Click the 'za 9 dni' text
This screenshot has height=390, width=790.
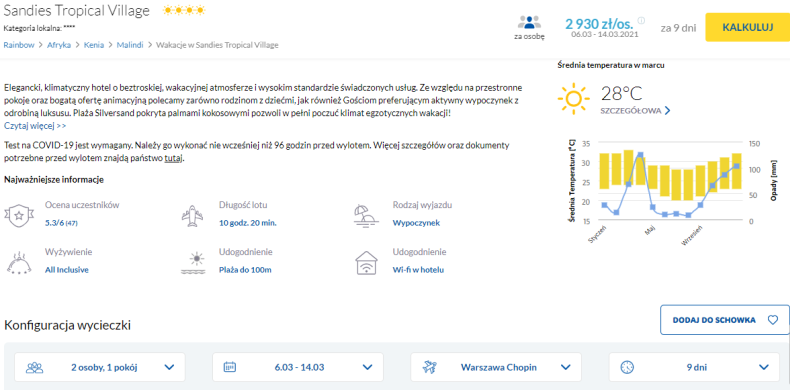(x=678, y=28)
